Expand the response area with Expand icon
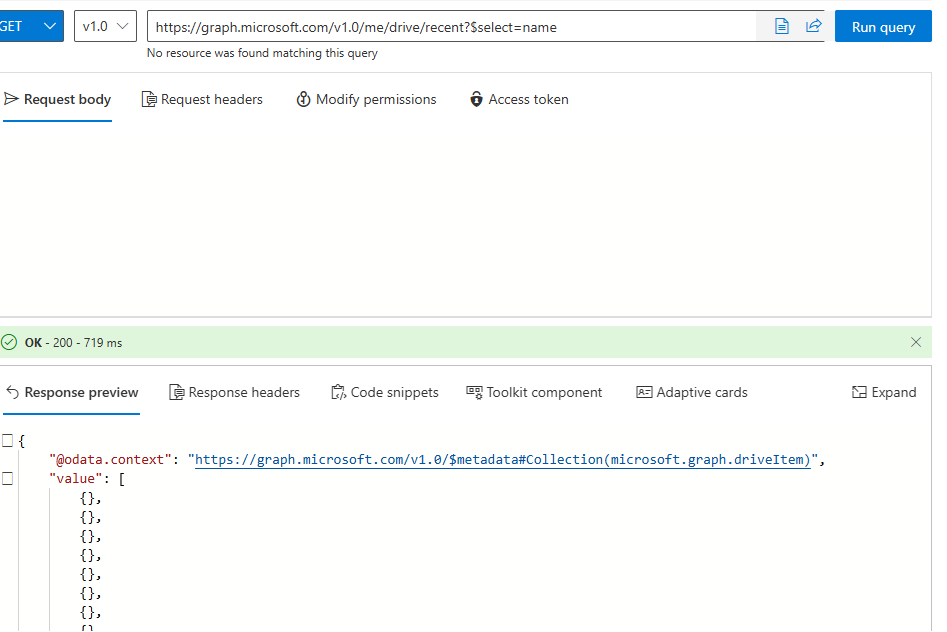Image resolution: width=947 pixels, height=632 pixels. 858,392
